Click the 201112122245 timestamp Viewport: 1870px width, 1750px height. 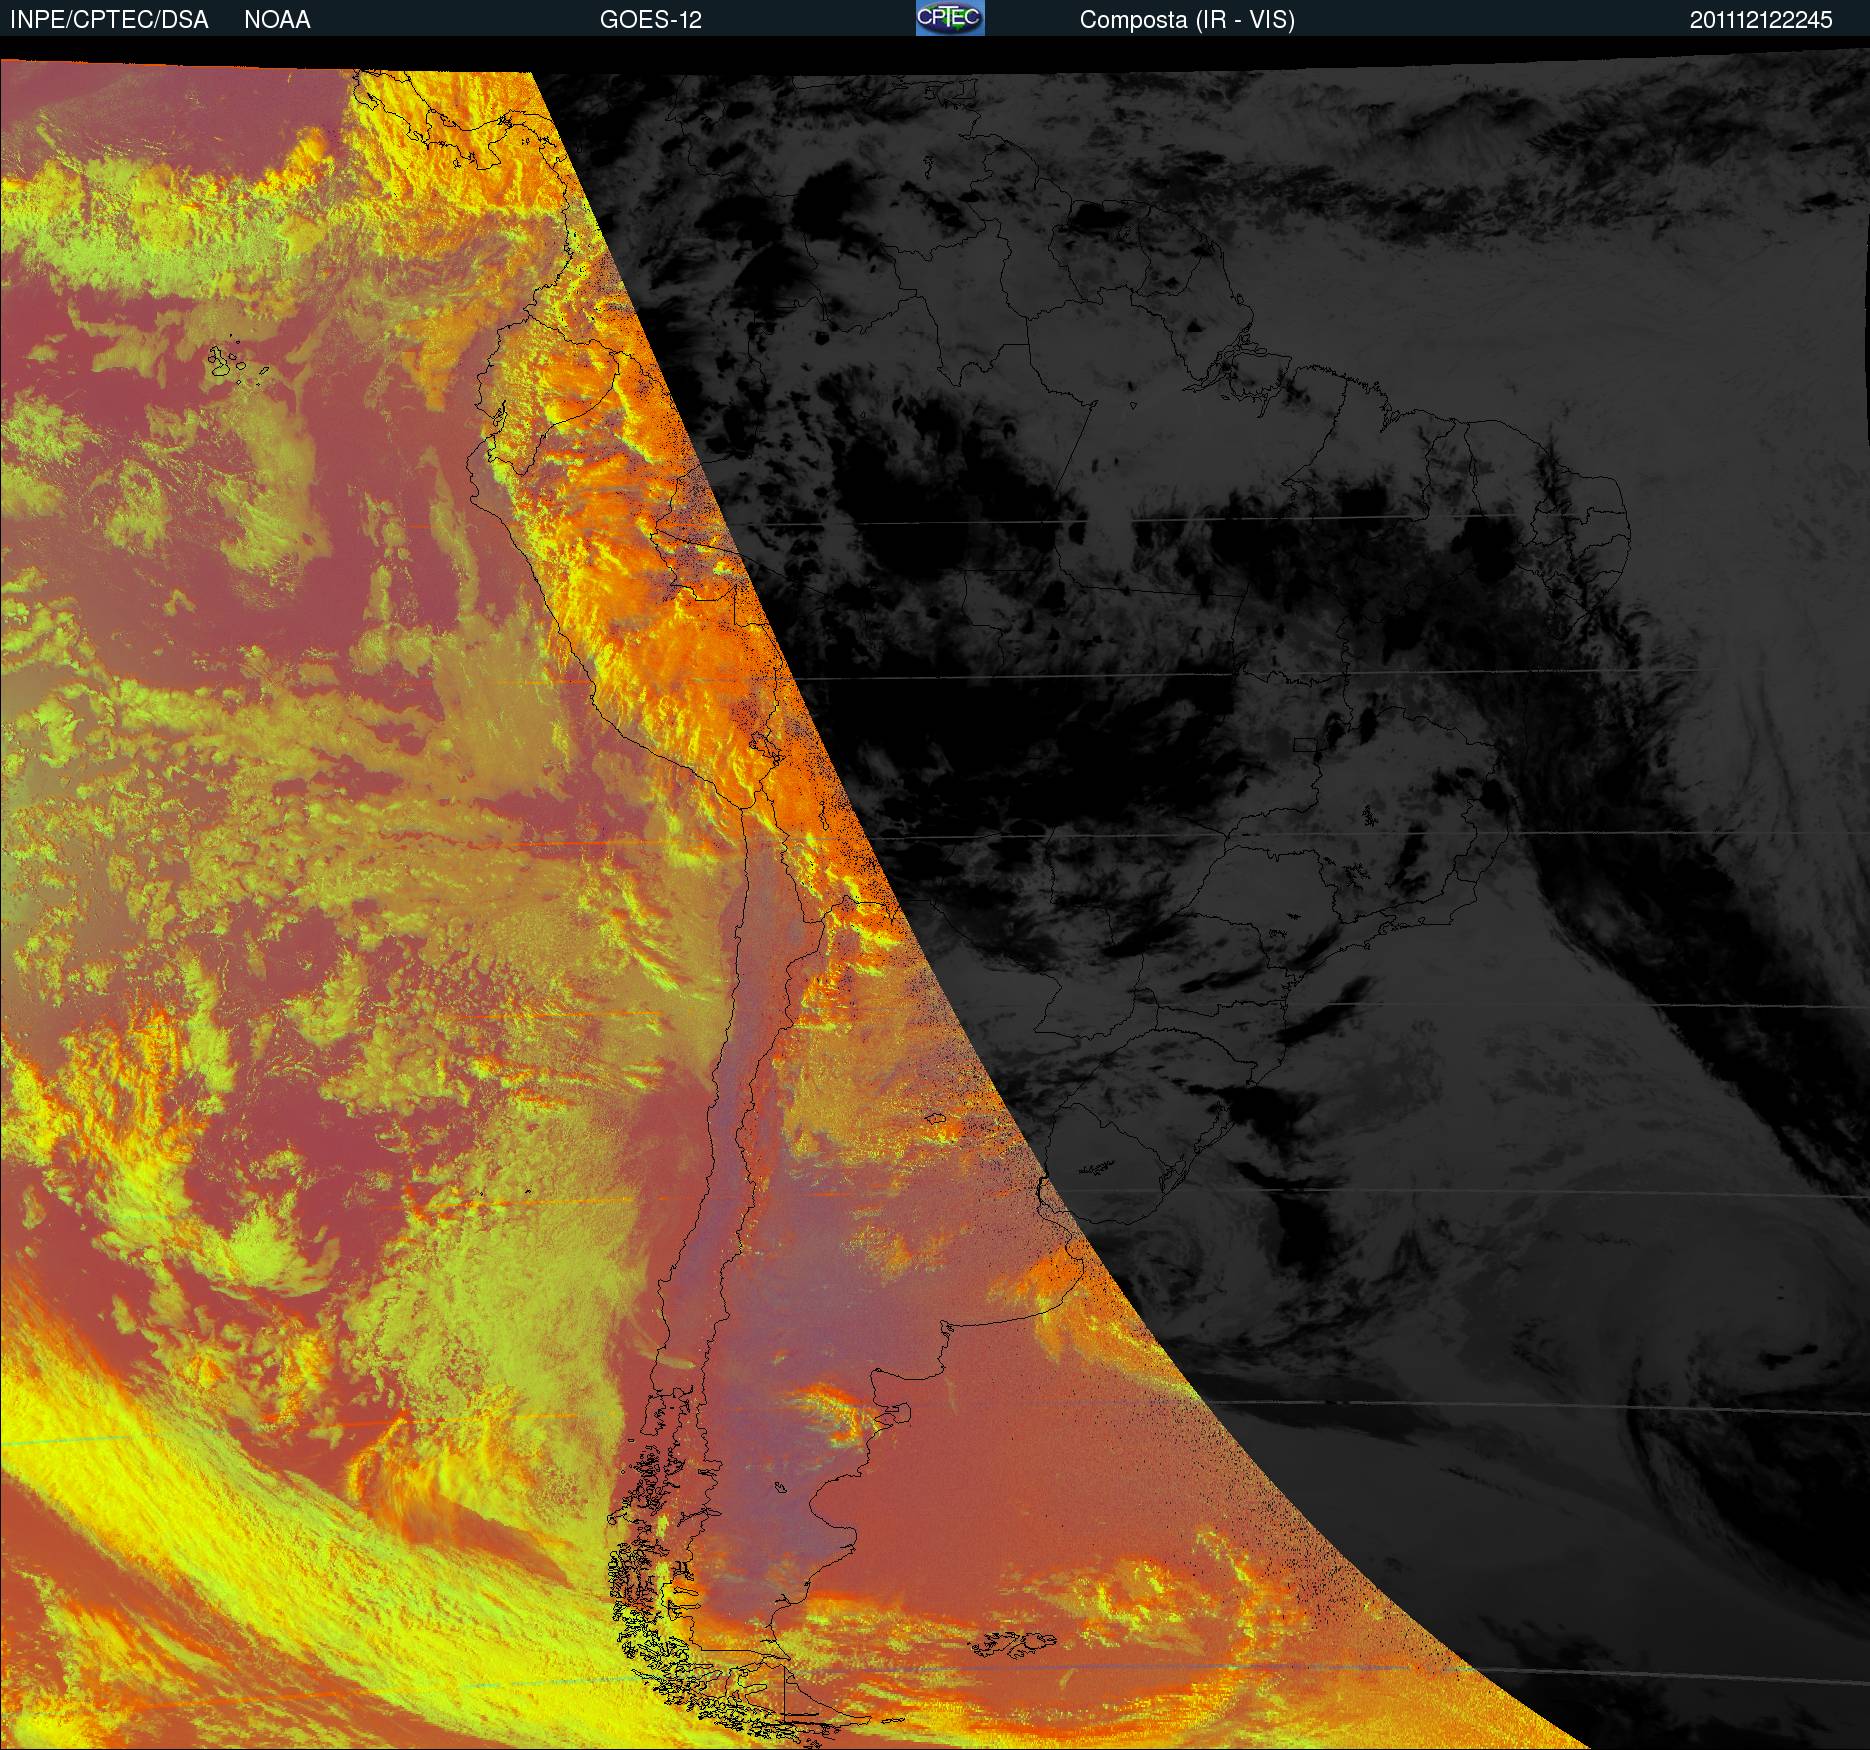(1761, 20)
